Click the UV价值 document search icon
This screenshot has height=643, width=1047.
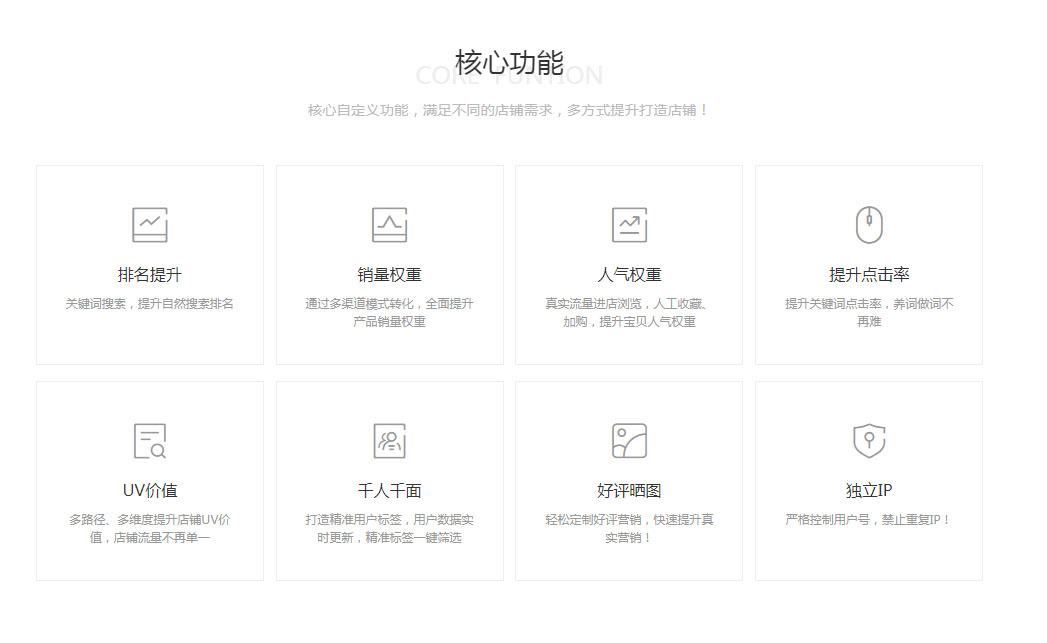pyautogui.click(x=150, y=441)
